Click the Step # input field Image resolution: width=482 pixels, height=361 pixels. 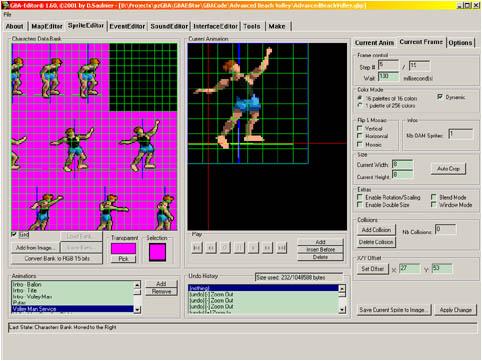[x=388, y=65]
